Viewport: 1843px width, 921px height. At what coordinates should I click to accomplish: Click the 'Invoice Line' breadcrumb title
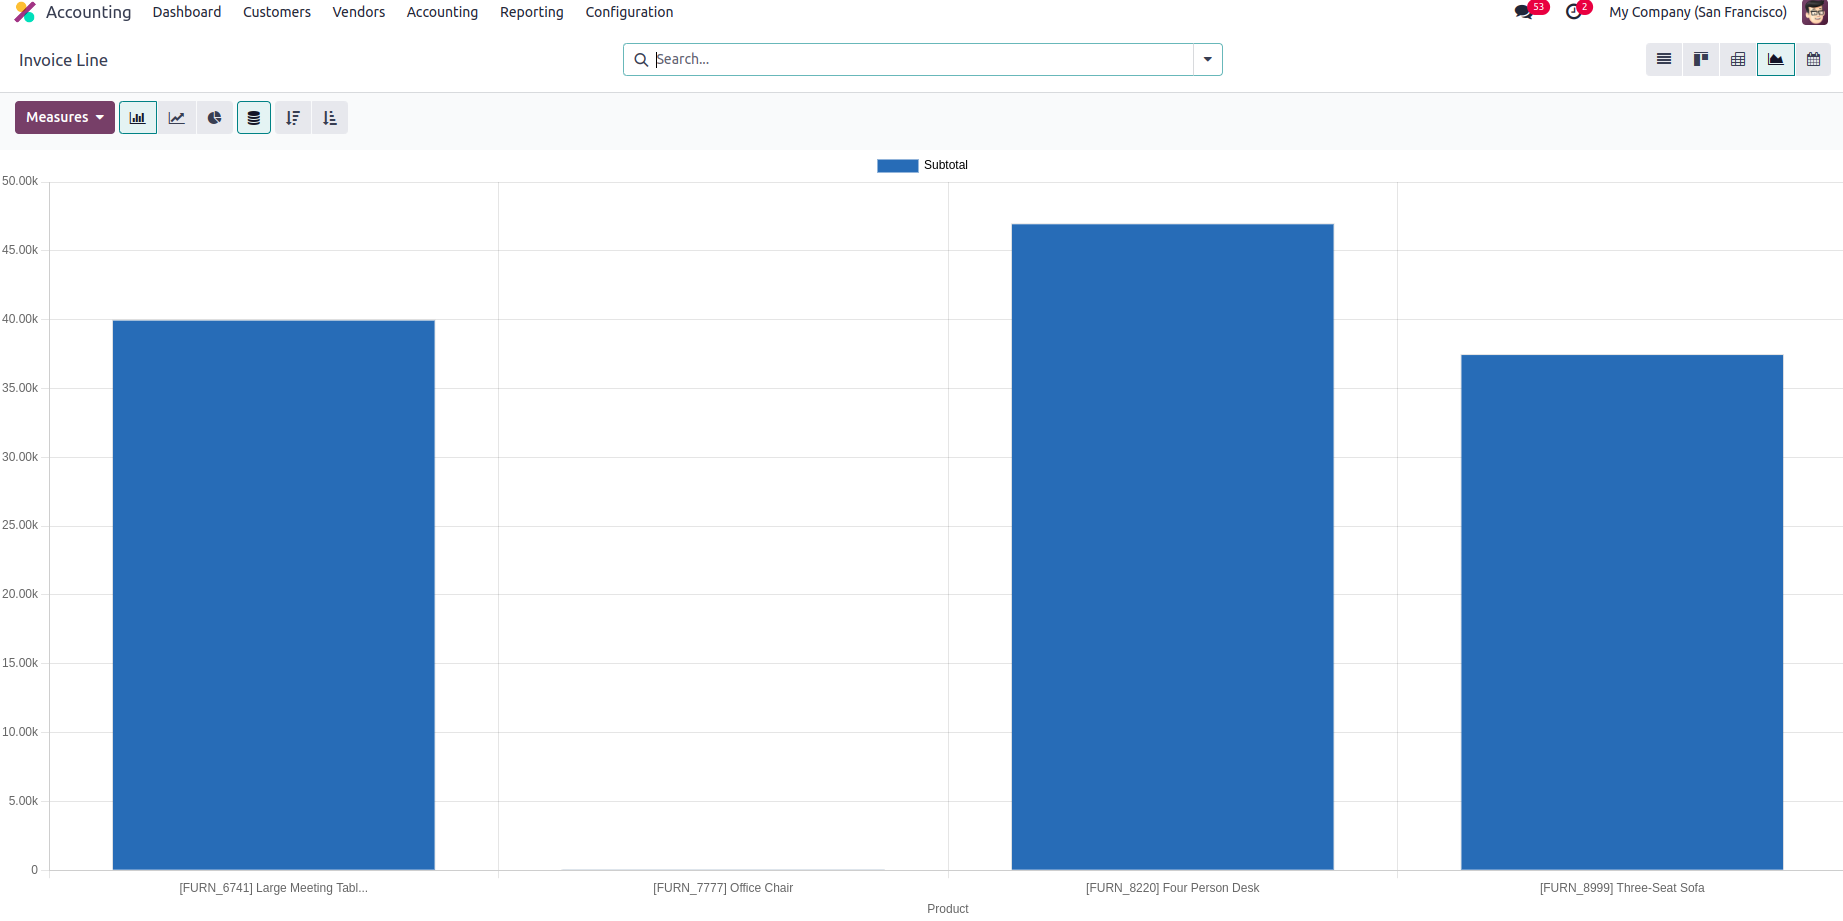[63, 60]
